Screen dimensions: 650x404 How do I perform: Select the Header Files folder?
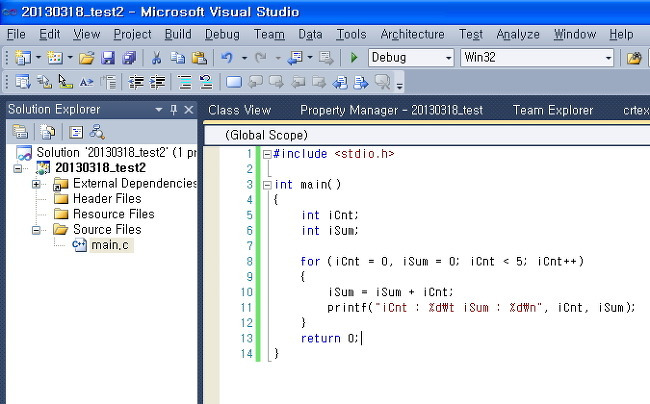click(x=107, y=198)
